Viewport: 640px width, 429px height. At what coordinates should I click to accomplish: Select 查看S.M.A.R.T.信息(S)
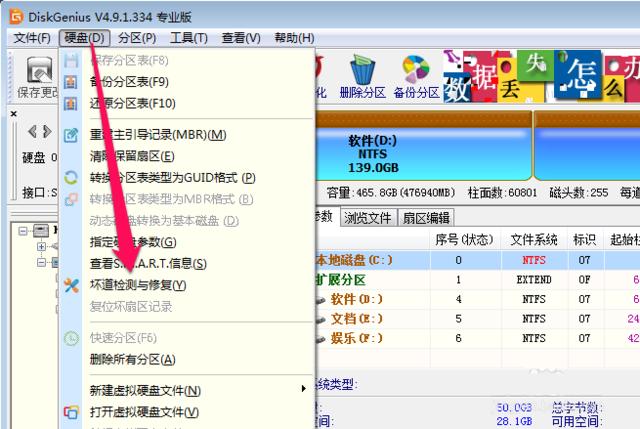148,264
